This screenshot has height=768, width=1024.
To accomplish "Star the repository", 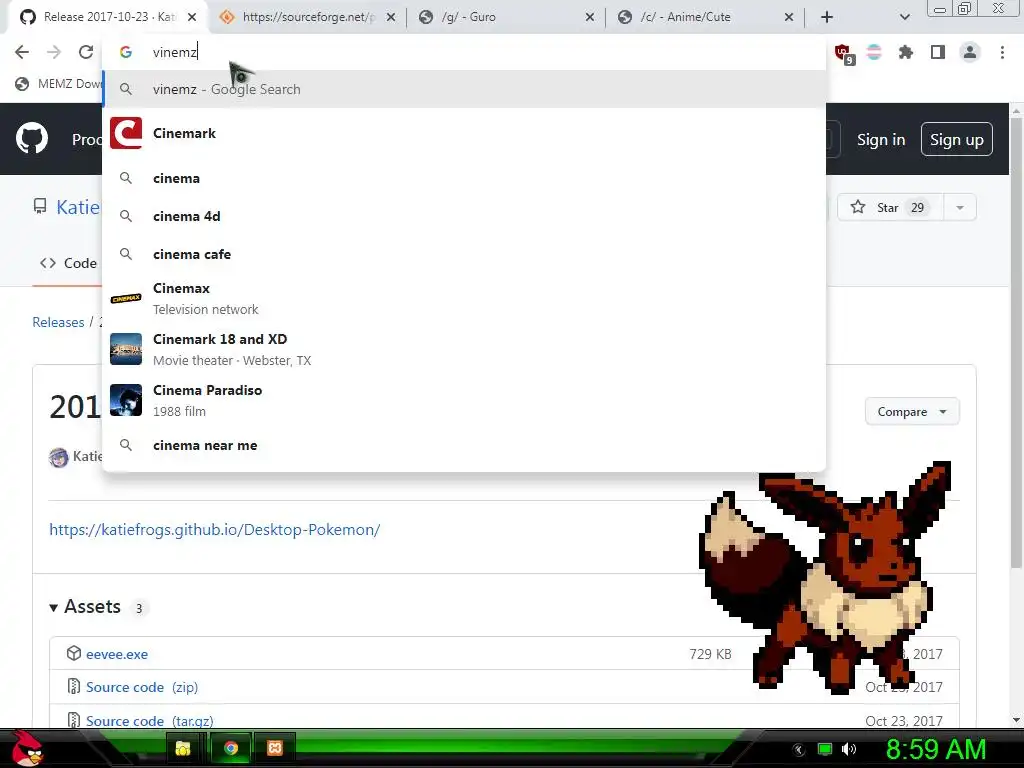I will tap(890, 208).
